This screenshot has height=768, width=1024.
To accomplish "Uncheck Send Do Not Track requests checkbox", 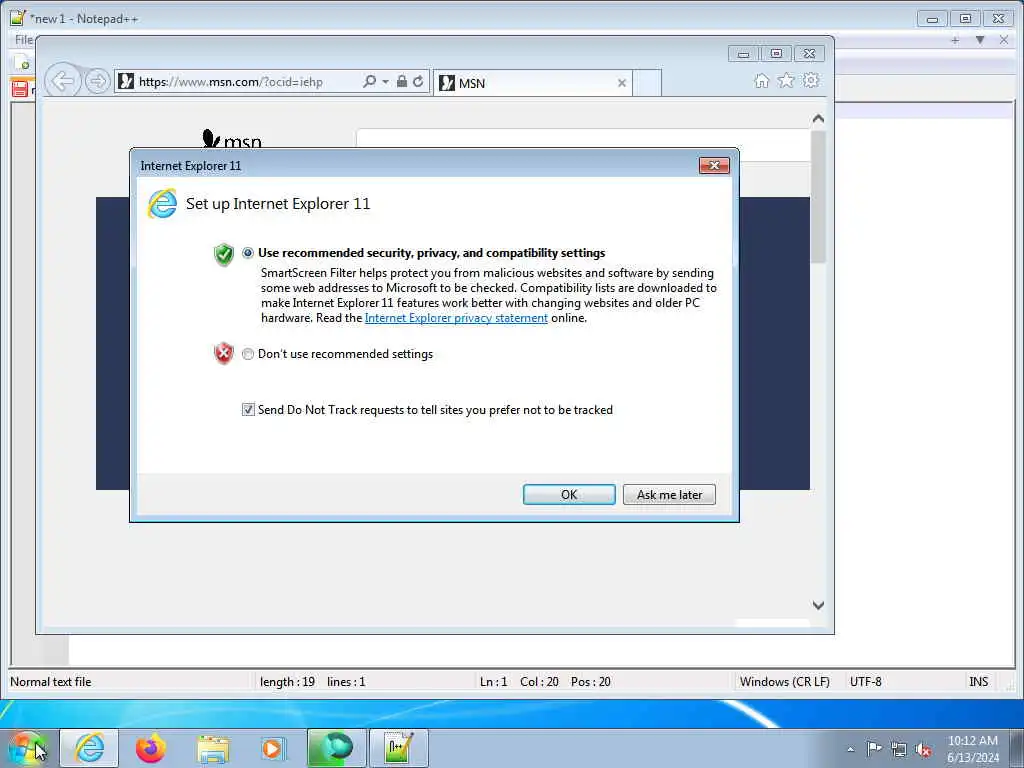I will pyautogui.click(x=248, y=409).
